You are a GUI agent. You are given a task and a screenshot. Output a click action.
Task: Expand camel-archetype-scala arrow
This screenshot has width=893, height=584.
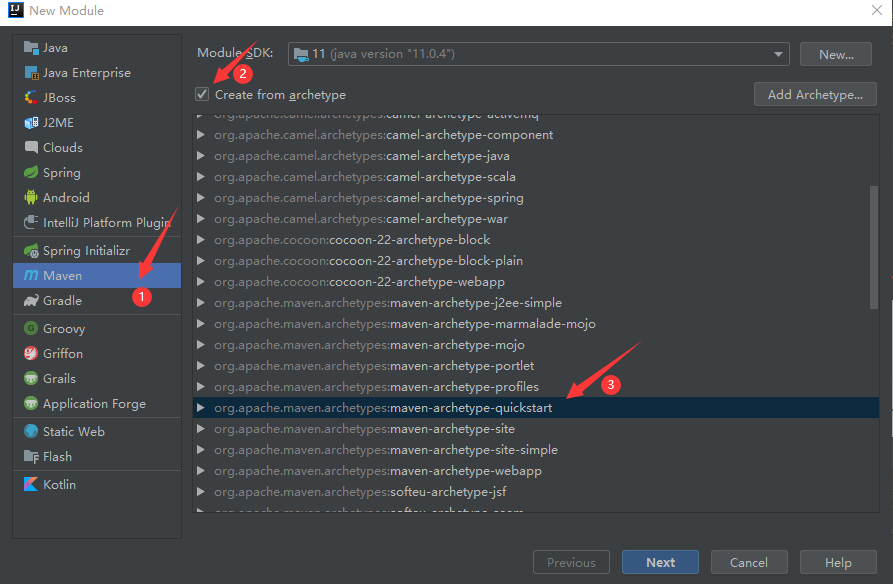(200, 177)
